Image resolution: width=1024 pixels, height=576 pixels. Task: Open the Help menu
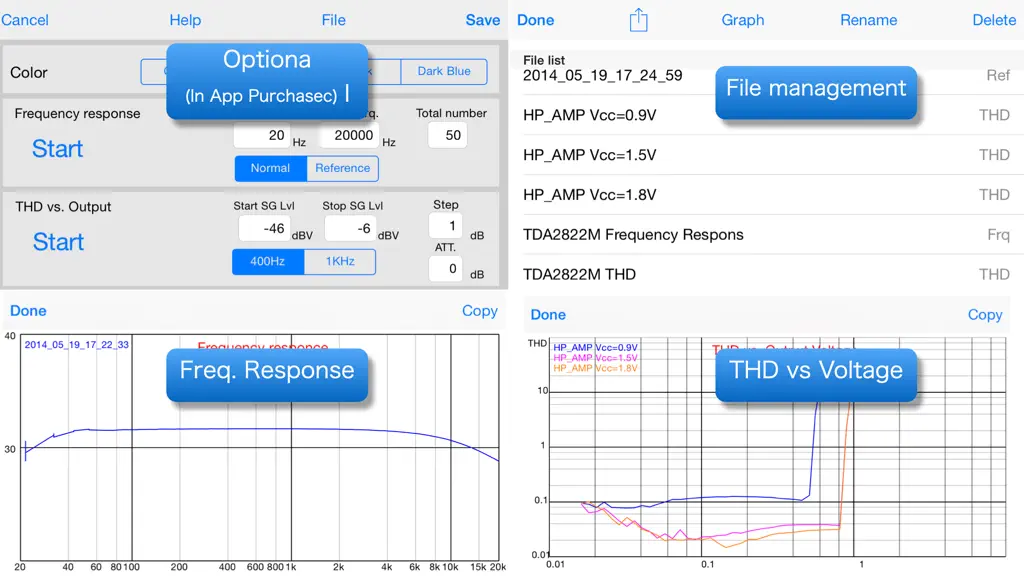[x=185, y=20]
